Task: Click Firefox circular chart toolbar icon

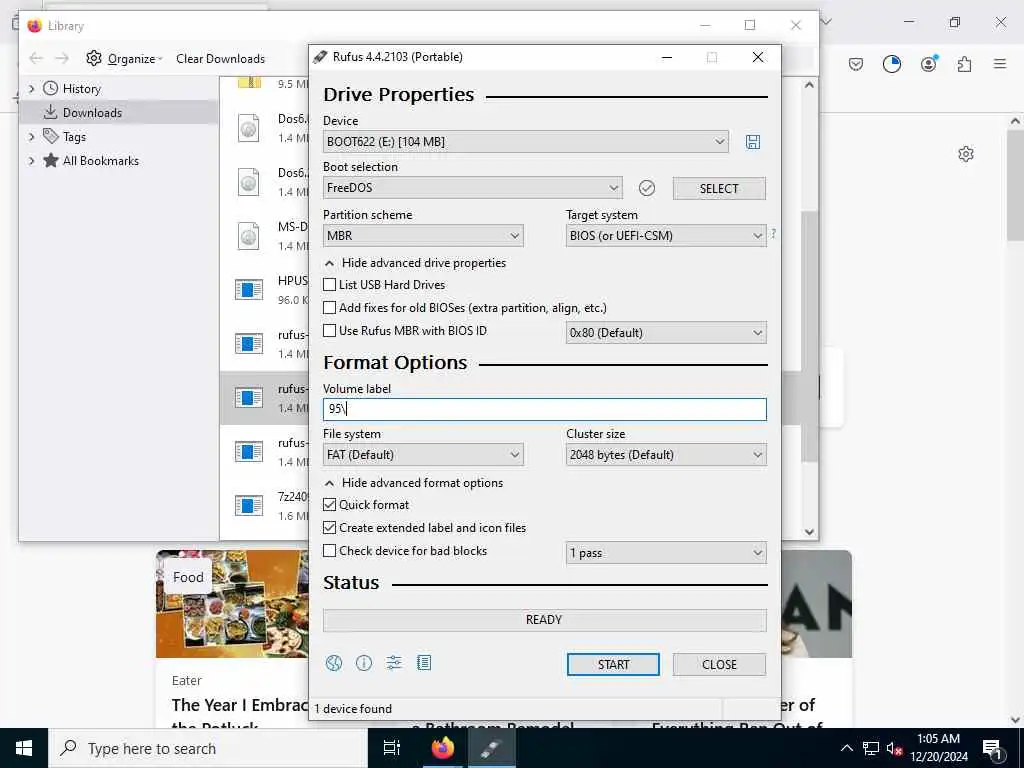Action: [891, 64]
